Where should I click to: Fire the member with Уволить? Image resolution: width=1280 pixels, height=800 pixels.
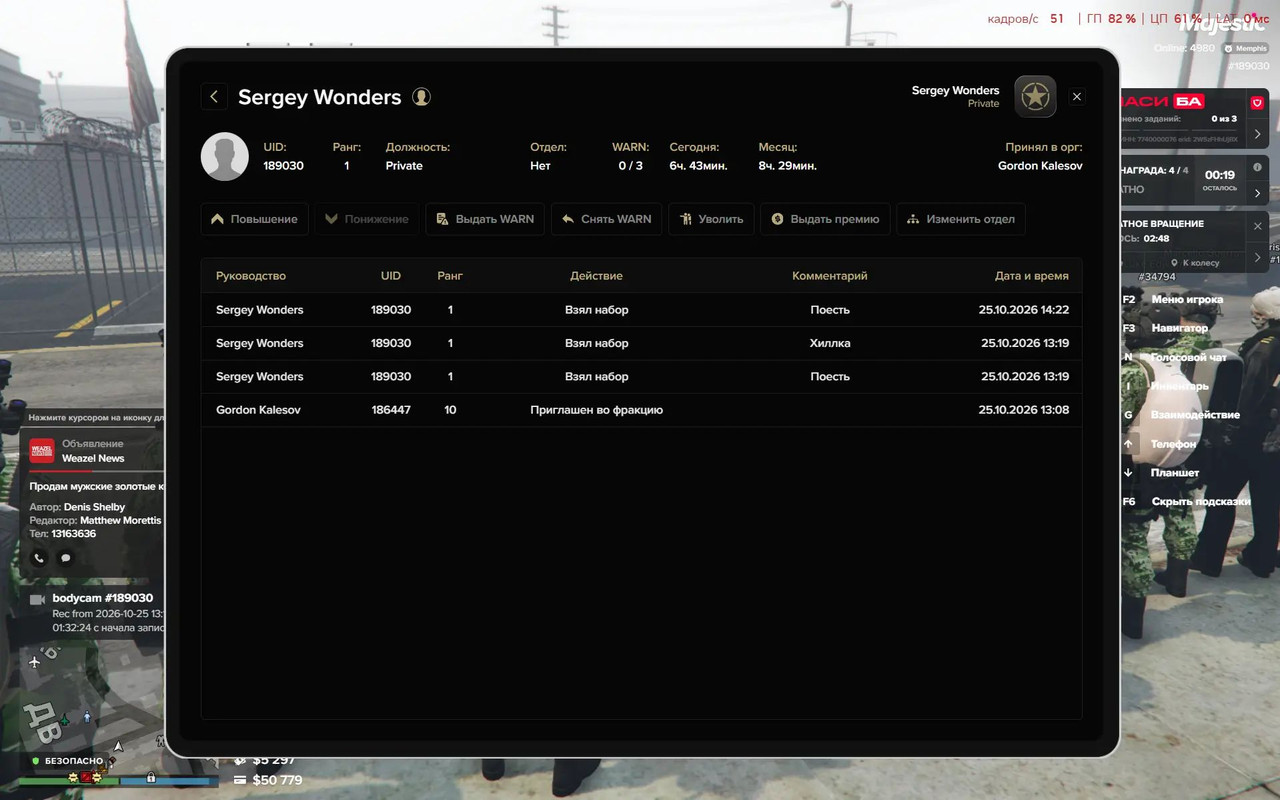(711, 219)
